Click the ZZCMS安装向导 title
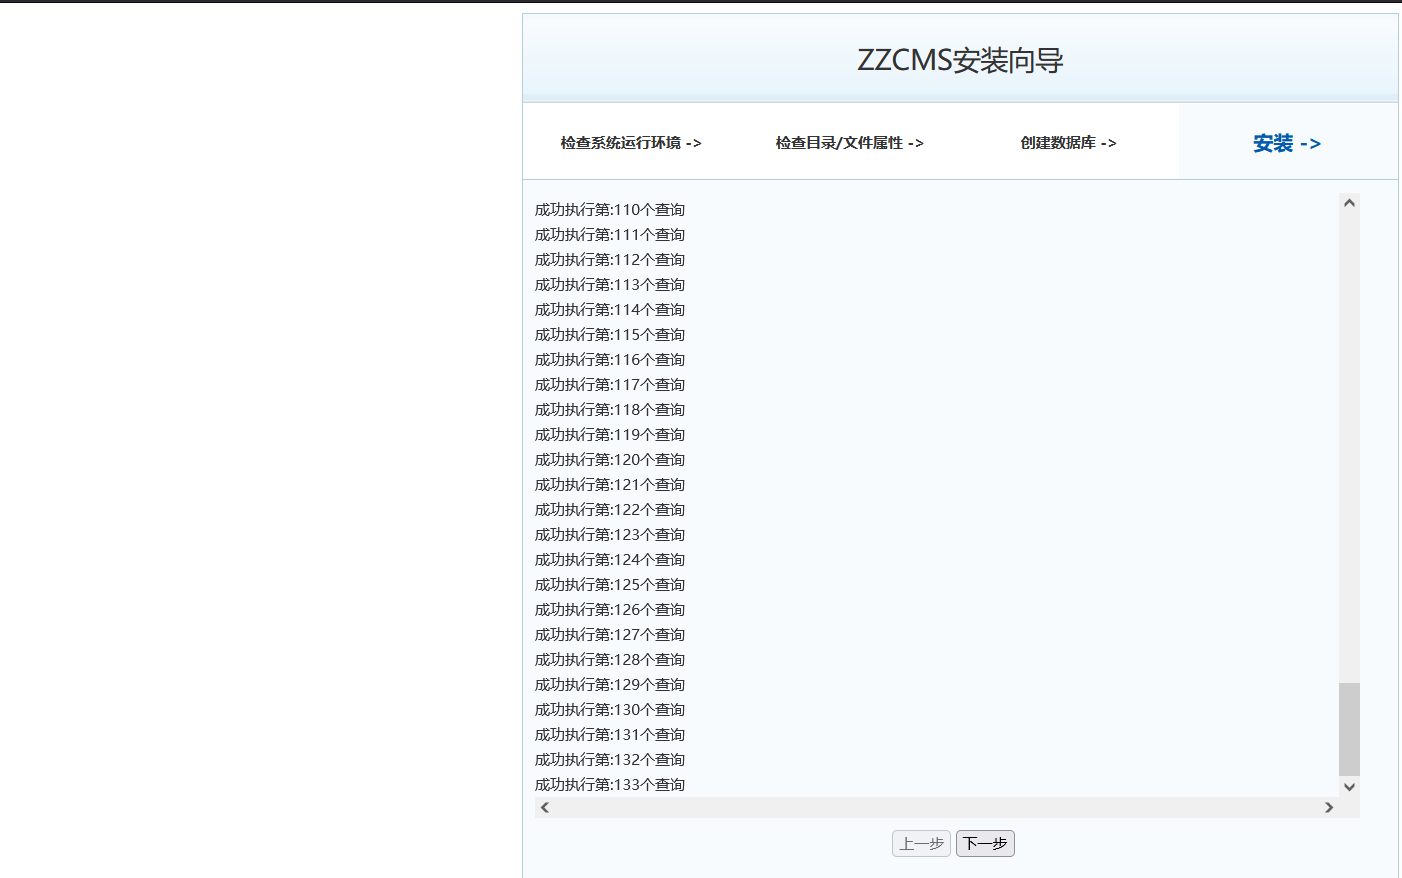The width and height of the screenshot is (1402, 878). point(959,60)
